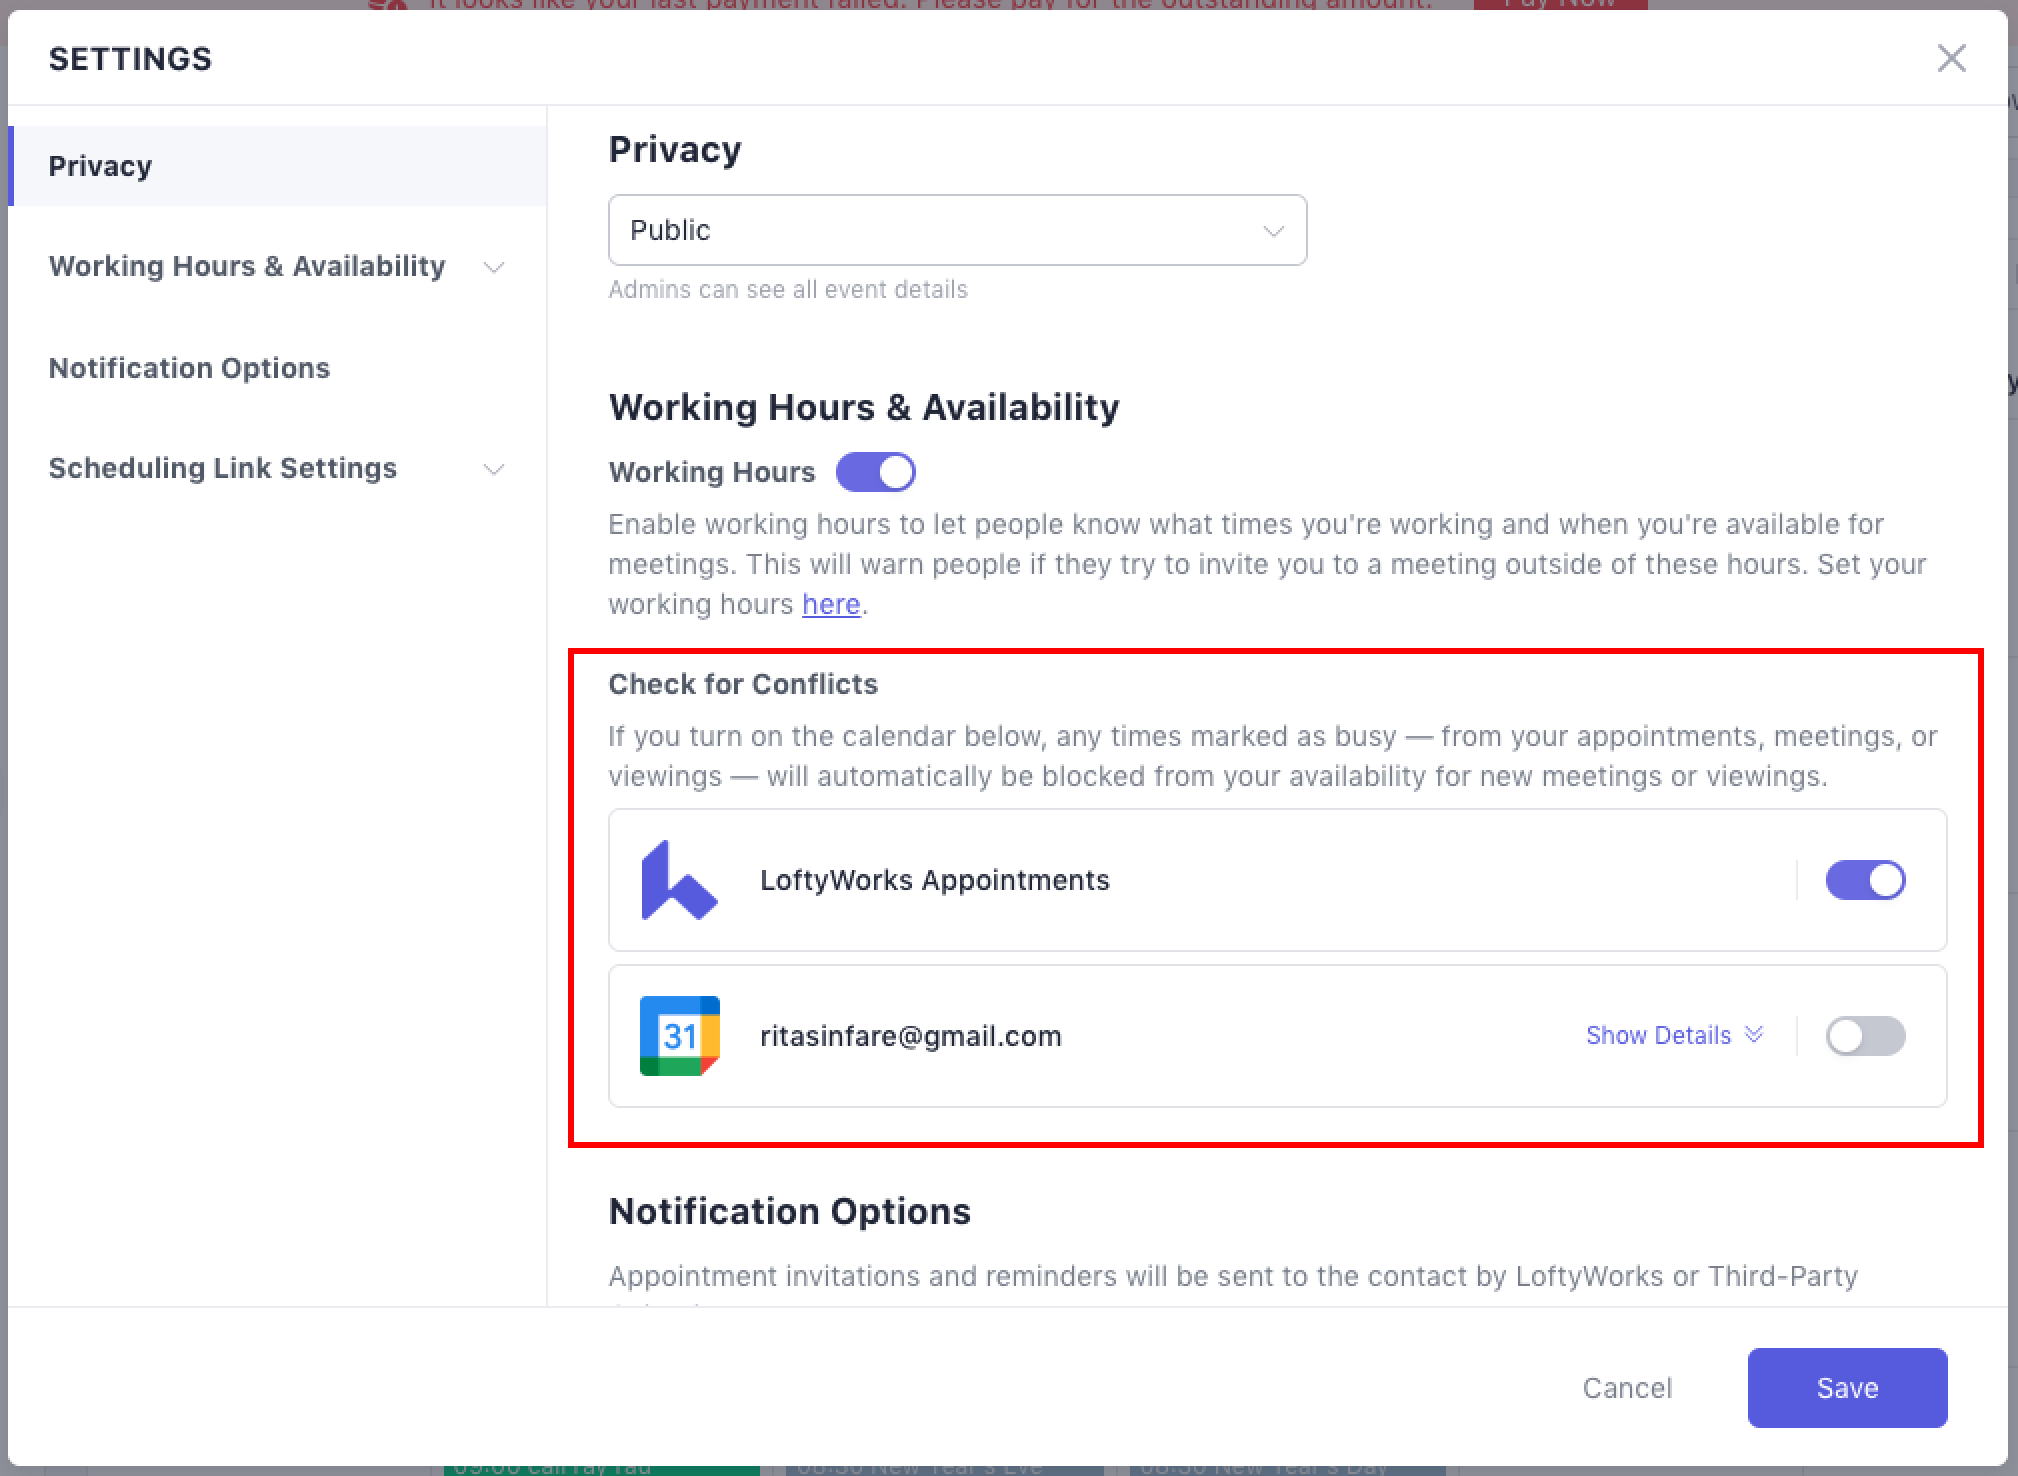Click the Google Calendar icon
Viewport: 2018px width, 1476px height.
click(x=679, y=1036)
